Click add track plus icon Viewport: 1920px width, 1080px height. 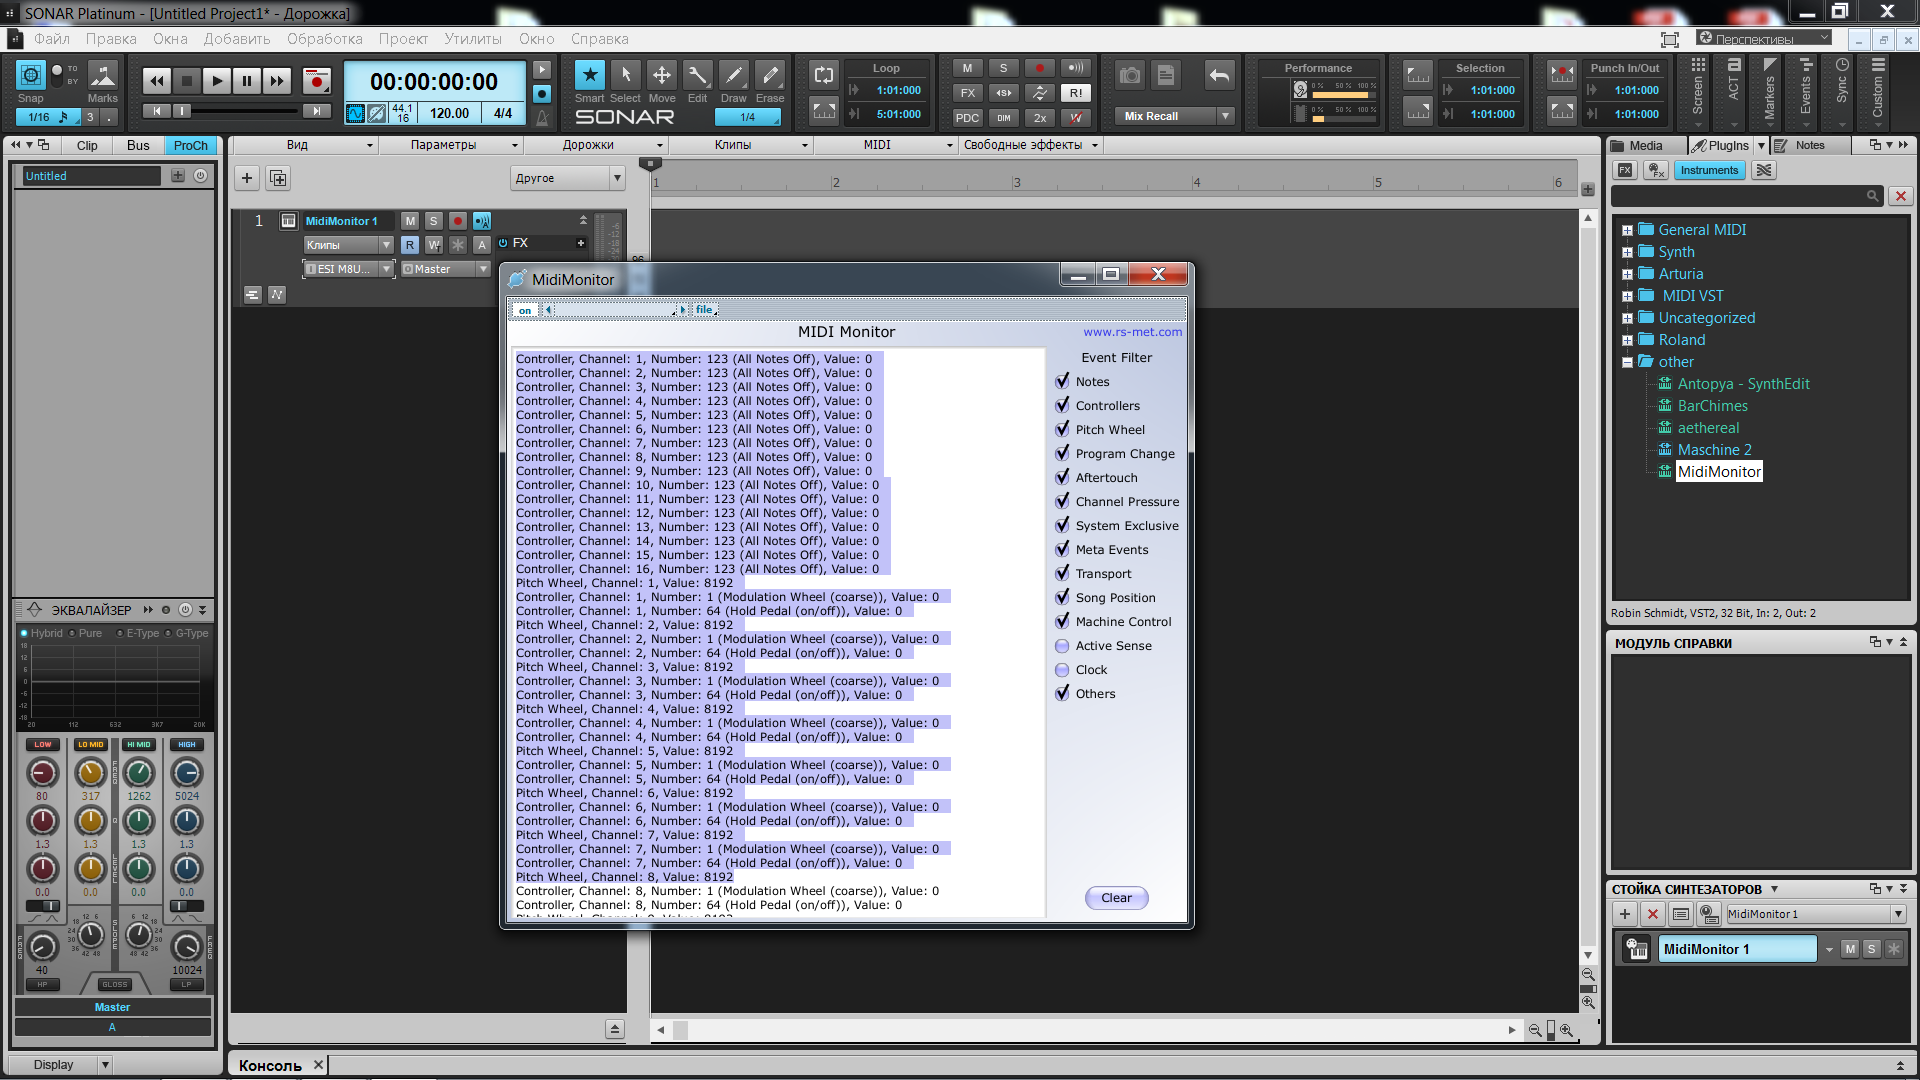[x=247, y=178]
